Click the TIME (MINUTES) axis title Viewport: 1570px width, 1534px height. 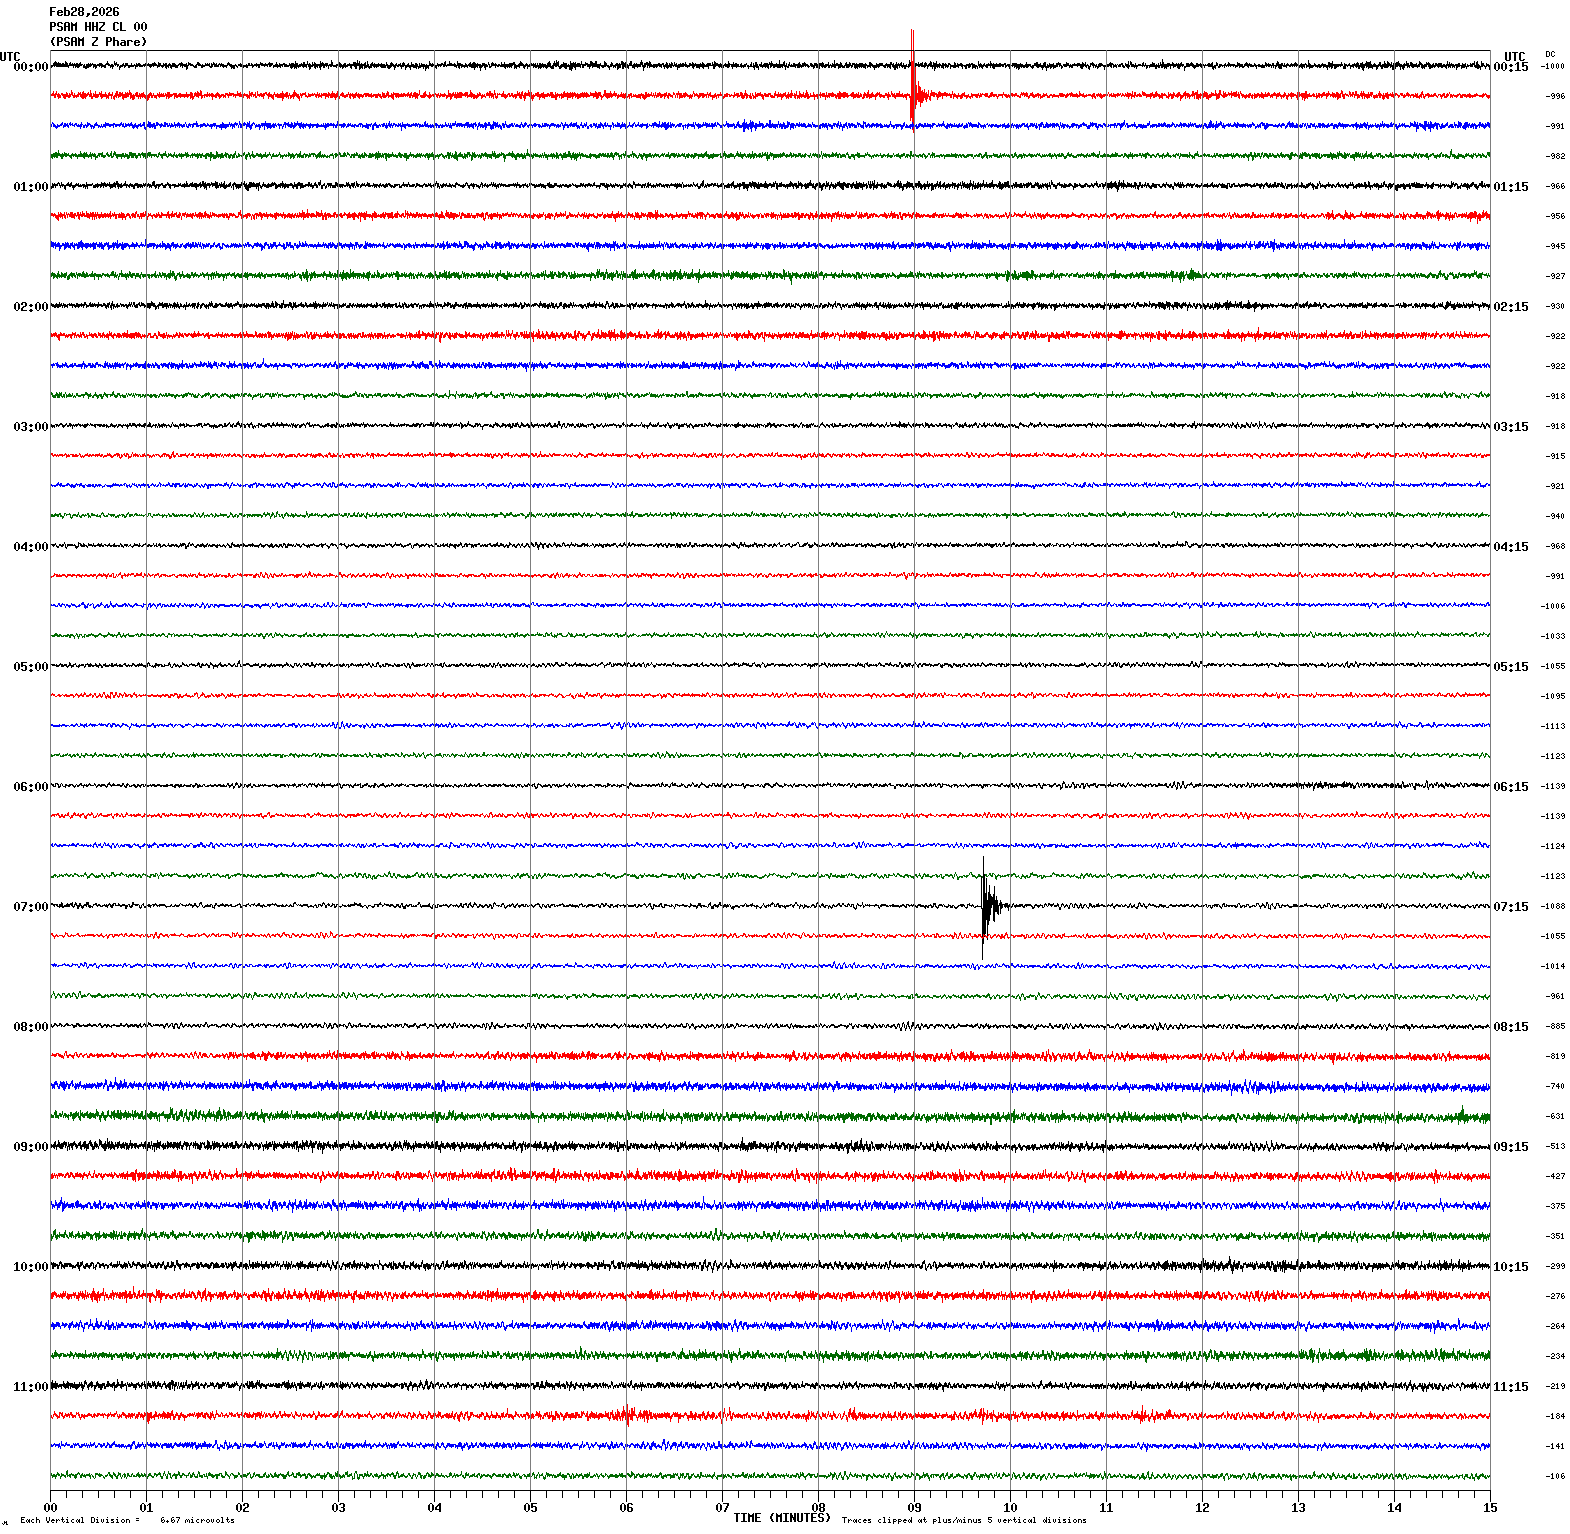pyautogui.click(x=781, y=1518)
